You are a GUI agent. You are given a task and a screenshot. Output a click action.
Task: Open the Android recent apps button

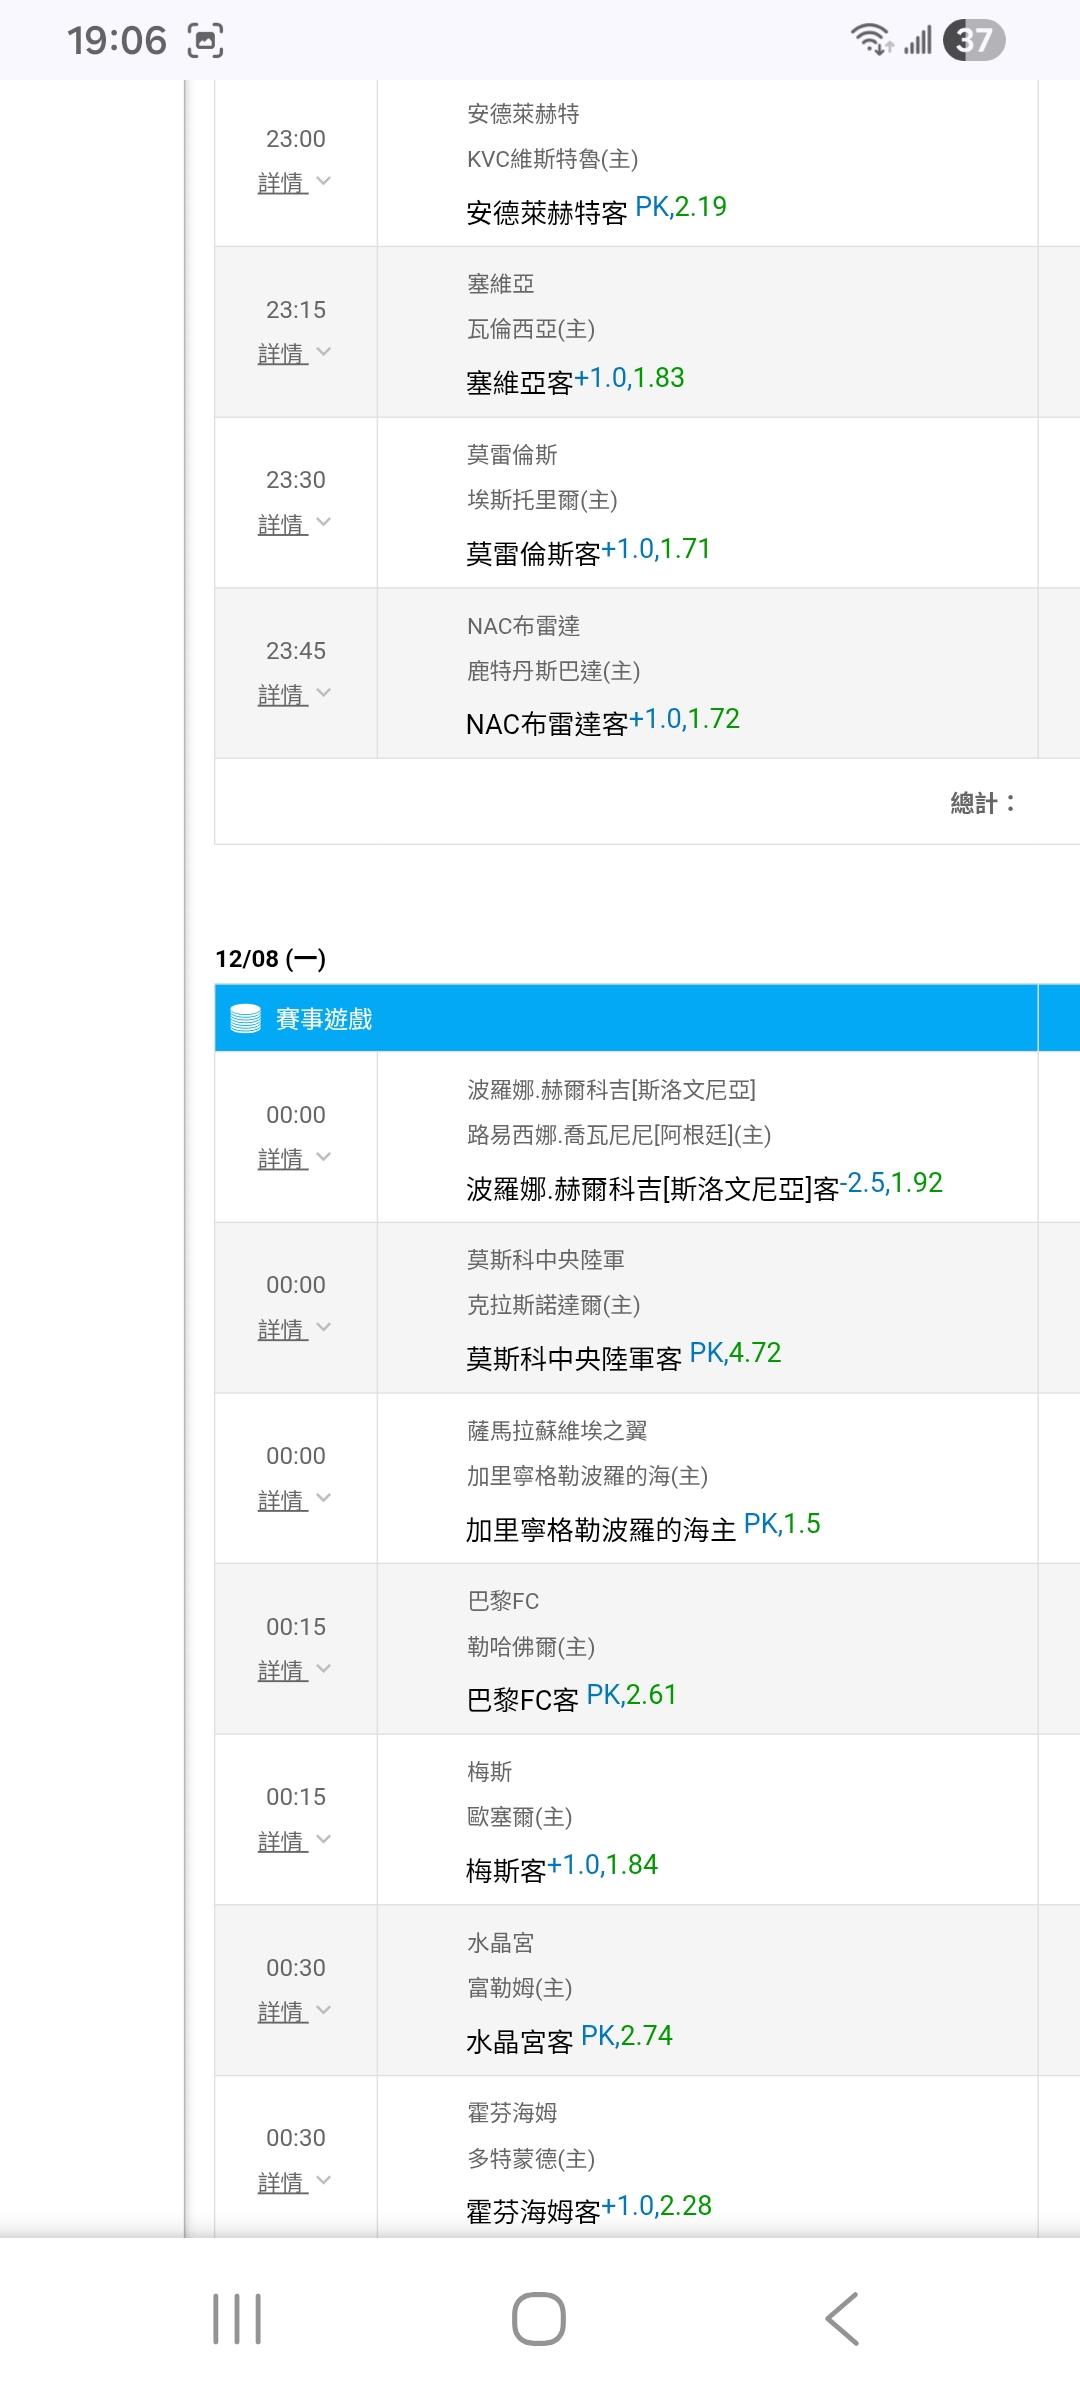coord(237,2318)
